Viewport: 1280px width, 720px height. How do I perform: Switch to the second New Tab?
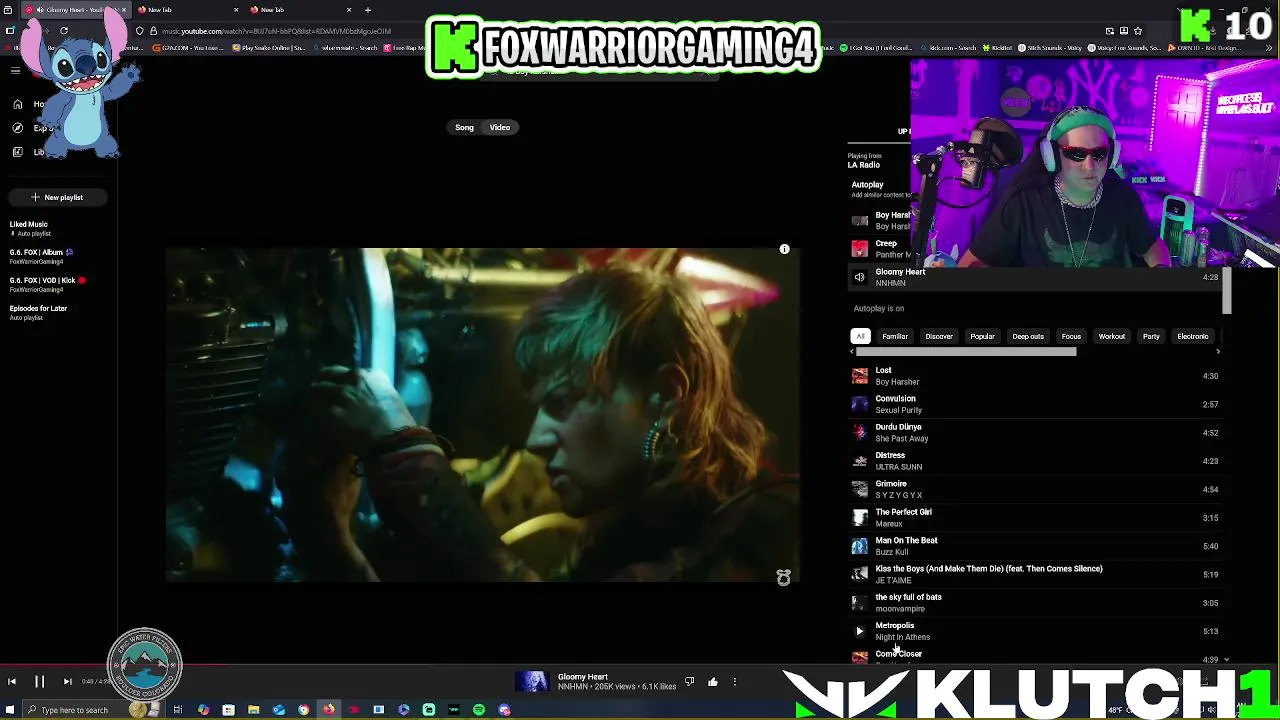[186, 10]
